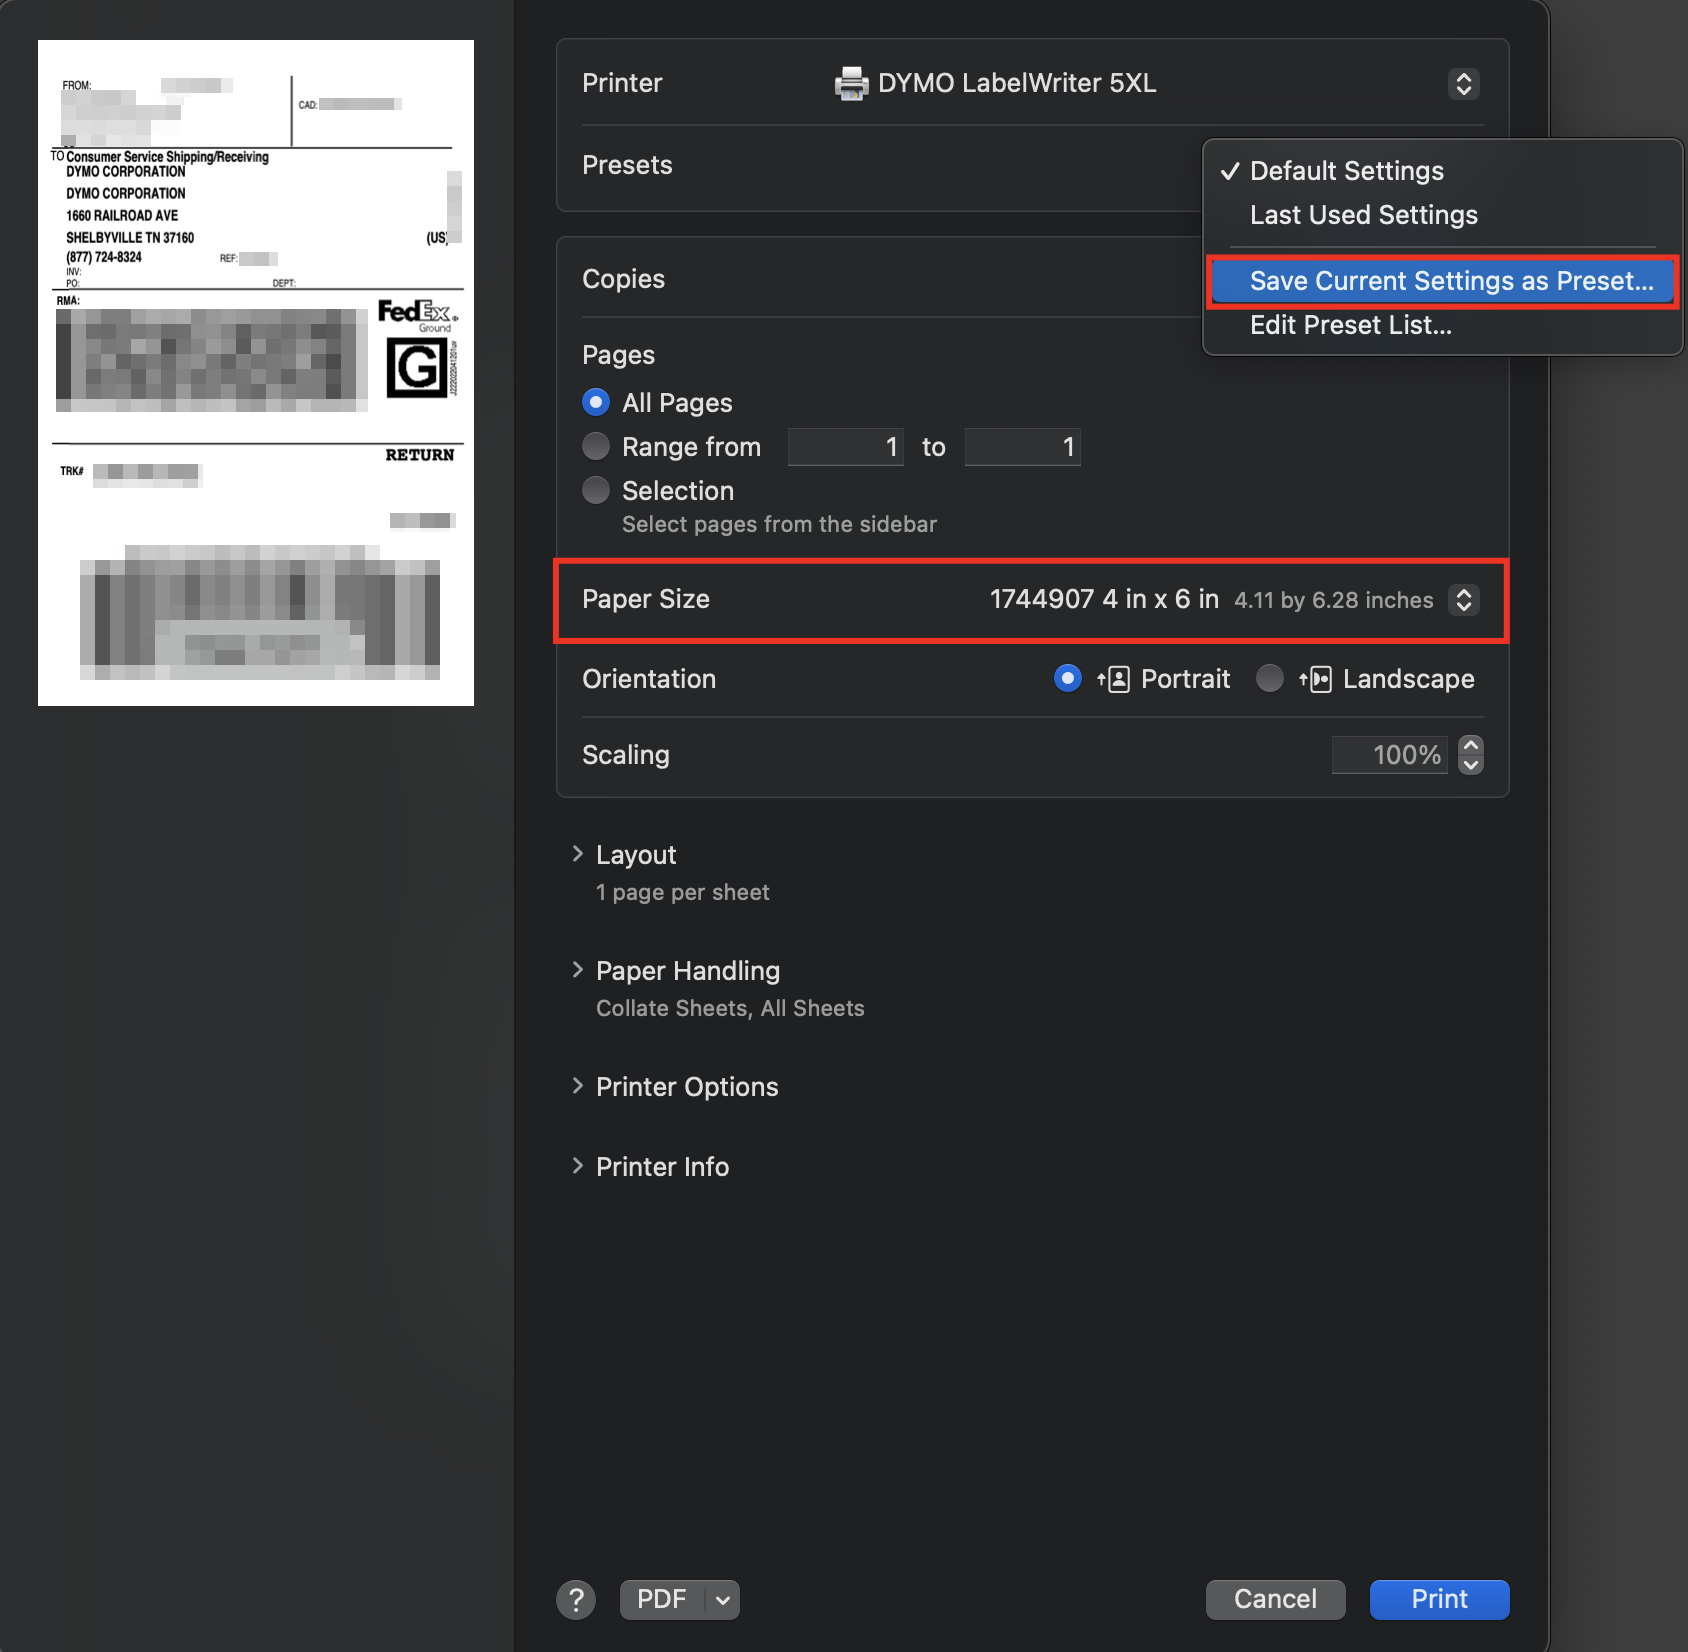The image size is (1688, 1652).
Task: Choose Default Settings preset
Action: tap(1346, 171)
